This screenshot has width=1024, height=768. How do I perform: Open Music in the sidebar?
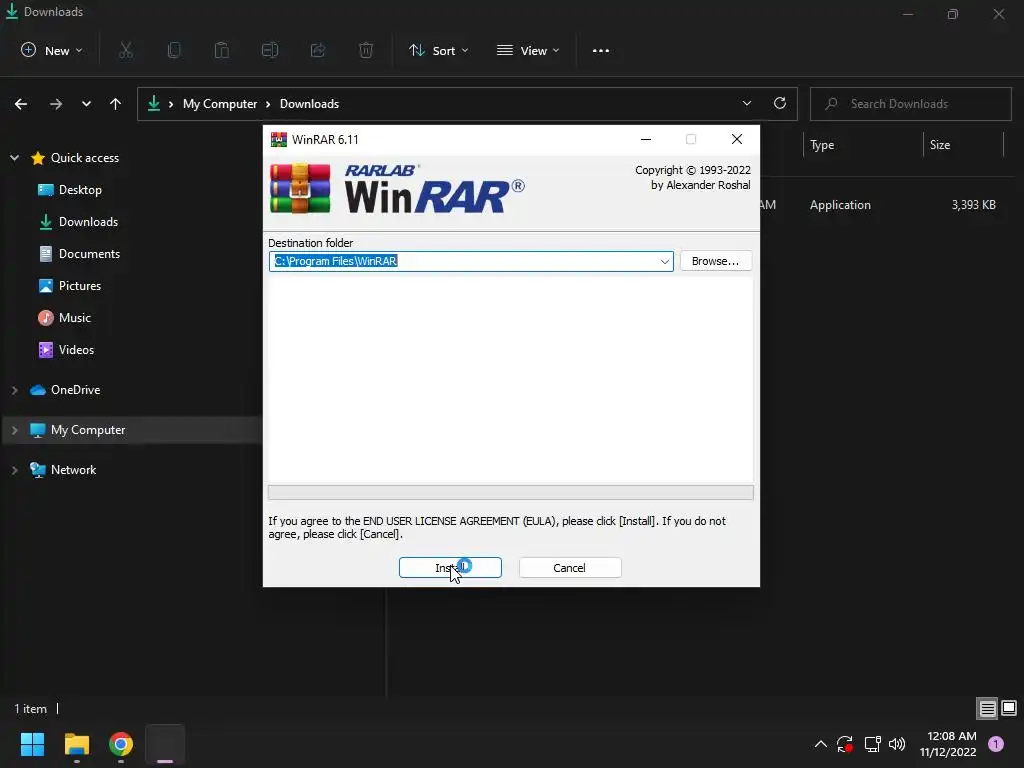tap(74, 317)
